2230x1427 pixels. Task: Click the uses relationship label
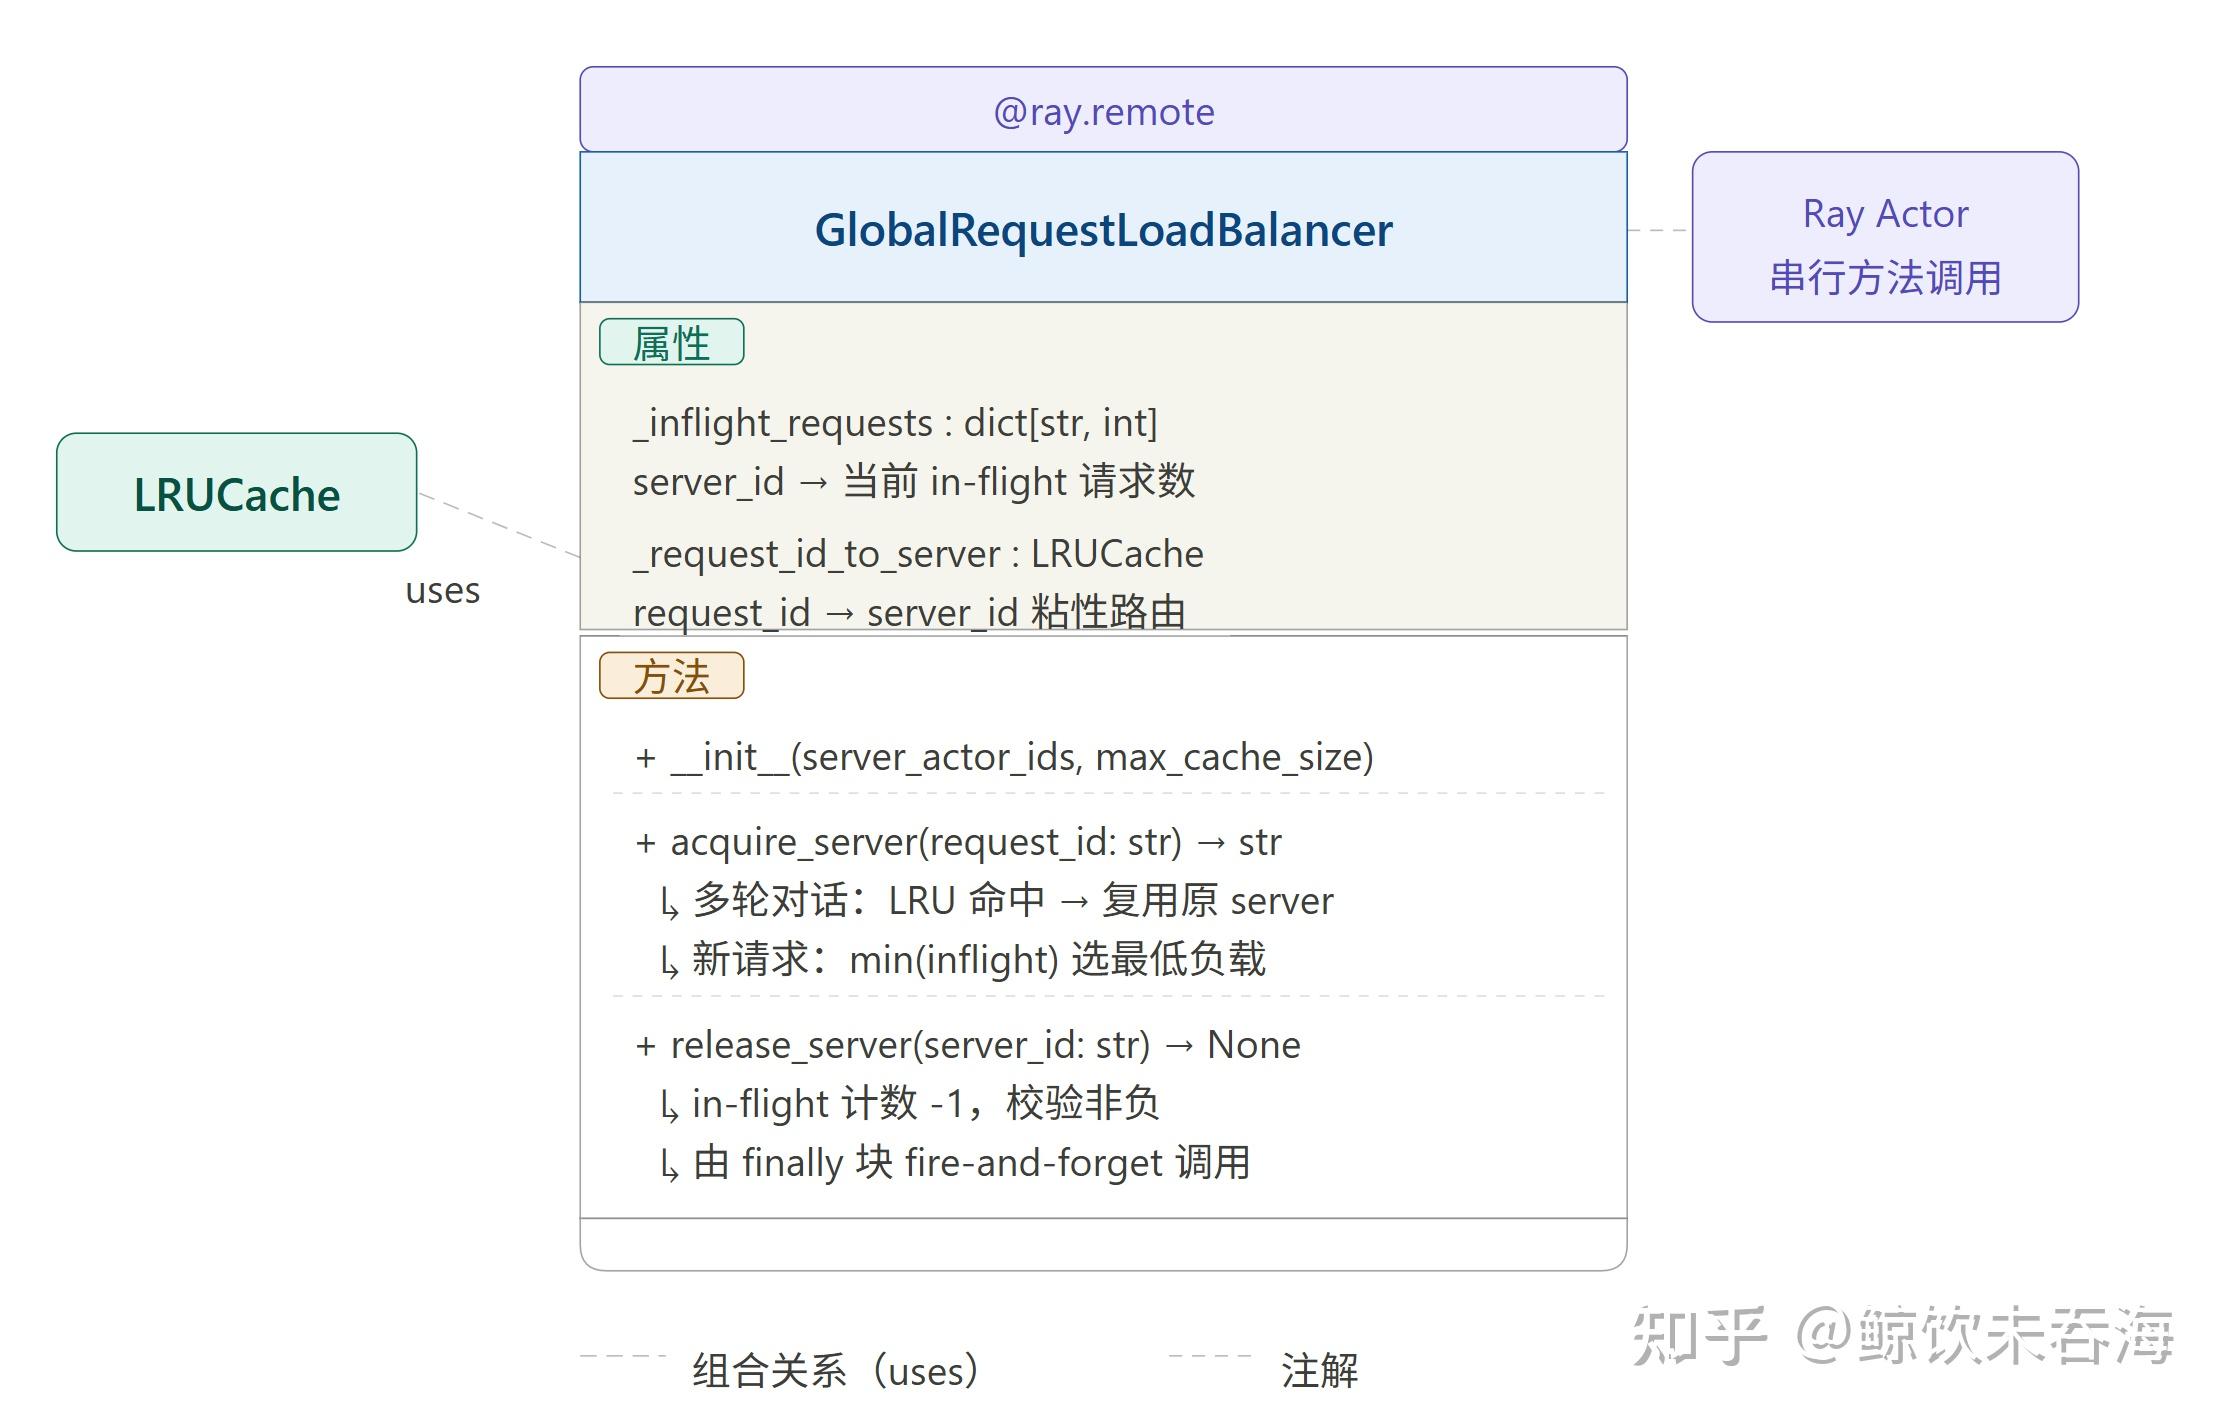(x=442, y=590)
